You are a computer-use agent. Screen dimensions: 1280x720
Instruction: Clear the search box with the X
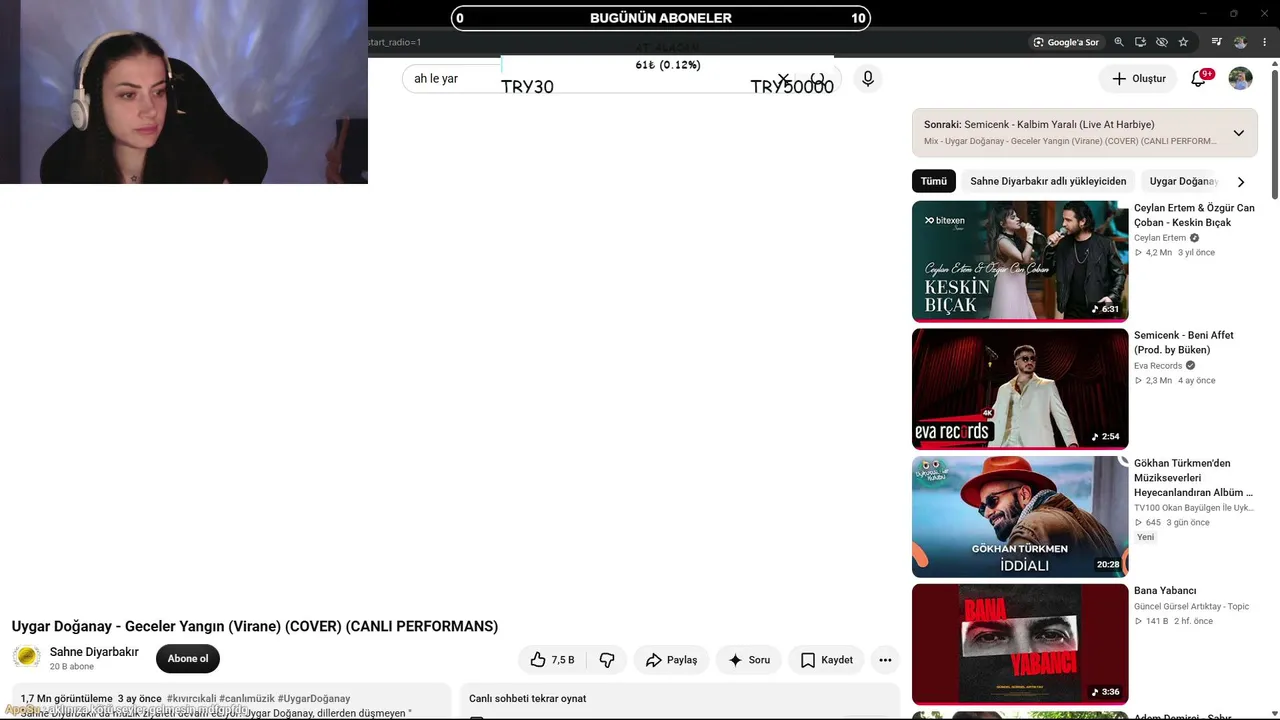784,78
